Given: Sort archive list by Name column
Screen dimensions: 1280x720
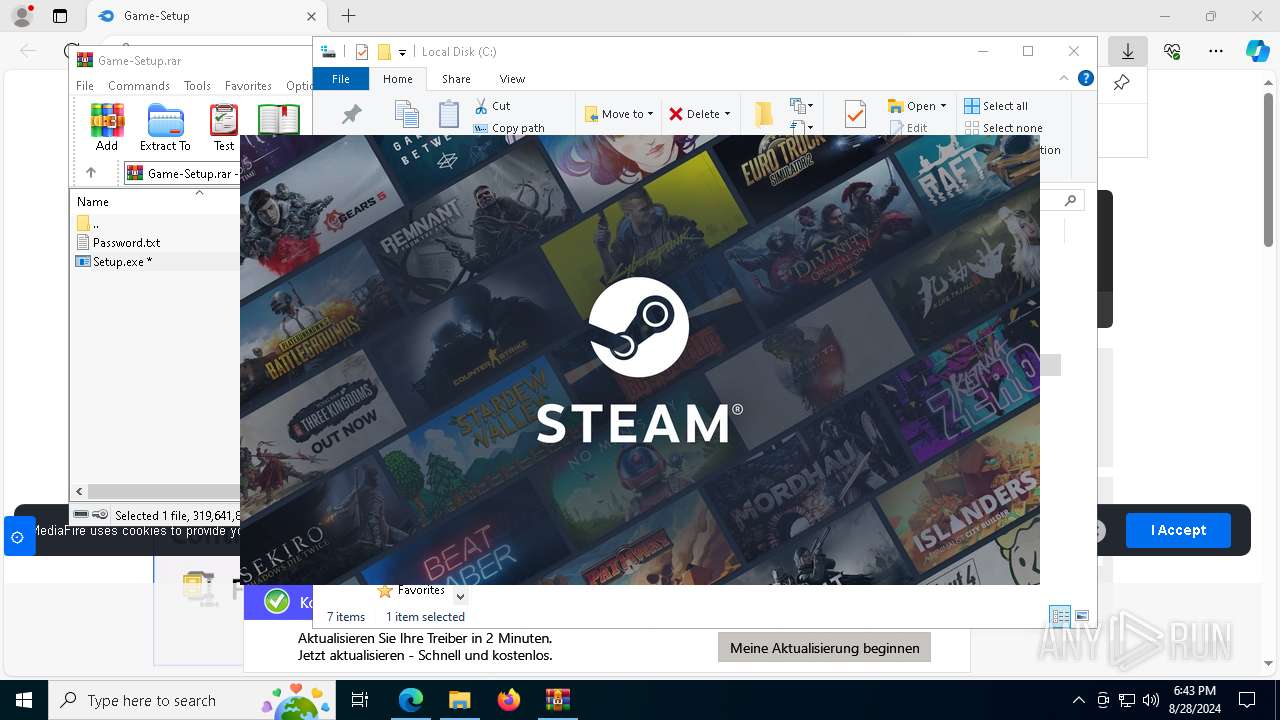Looking at the screenshot, I should (x=93, y=201).
